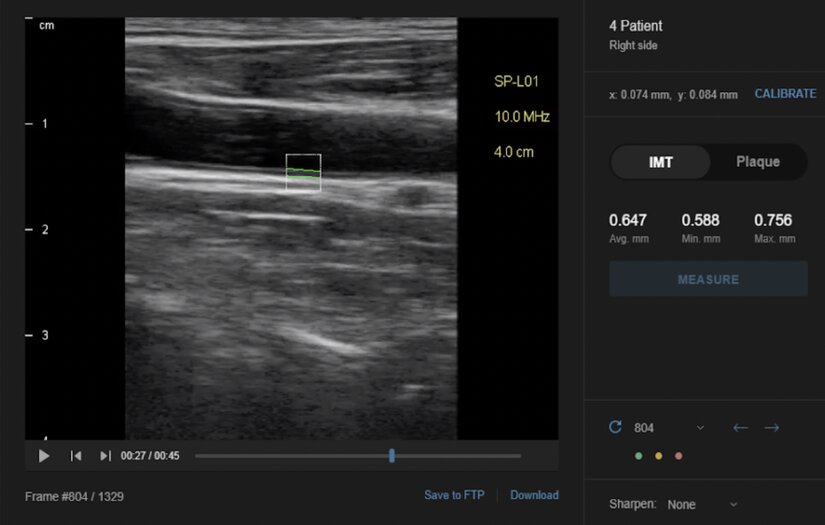Switch to the IMT mode

660,162
